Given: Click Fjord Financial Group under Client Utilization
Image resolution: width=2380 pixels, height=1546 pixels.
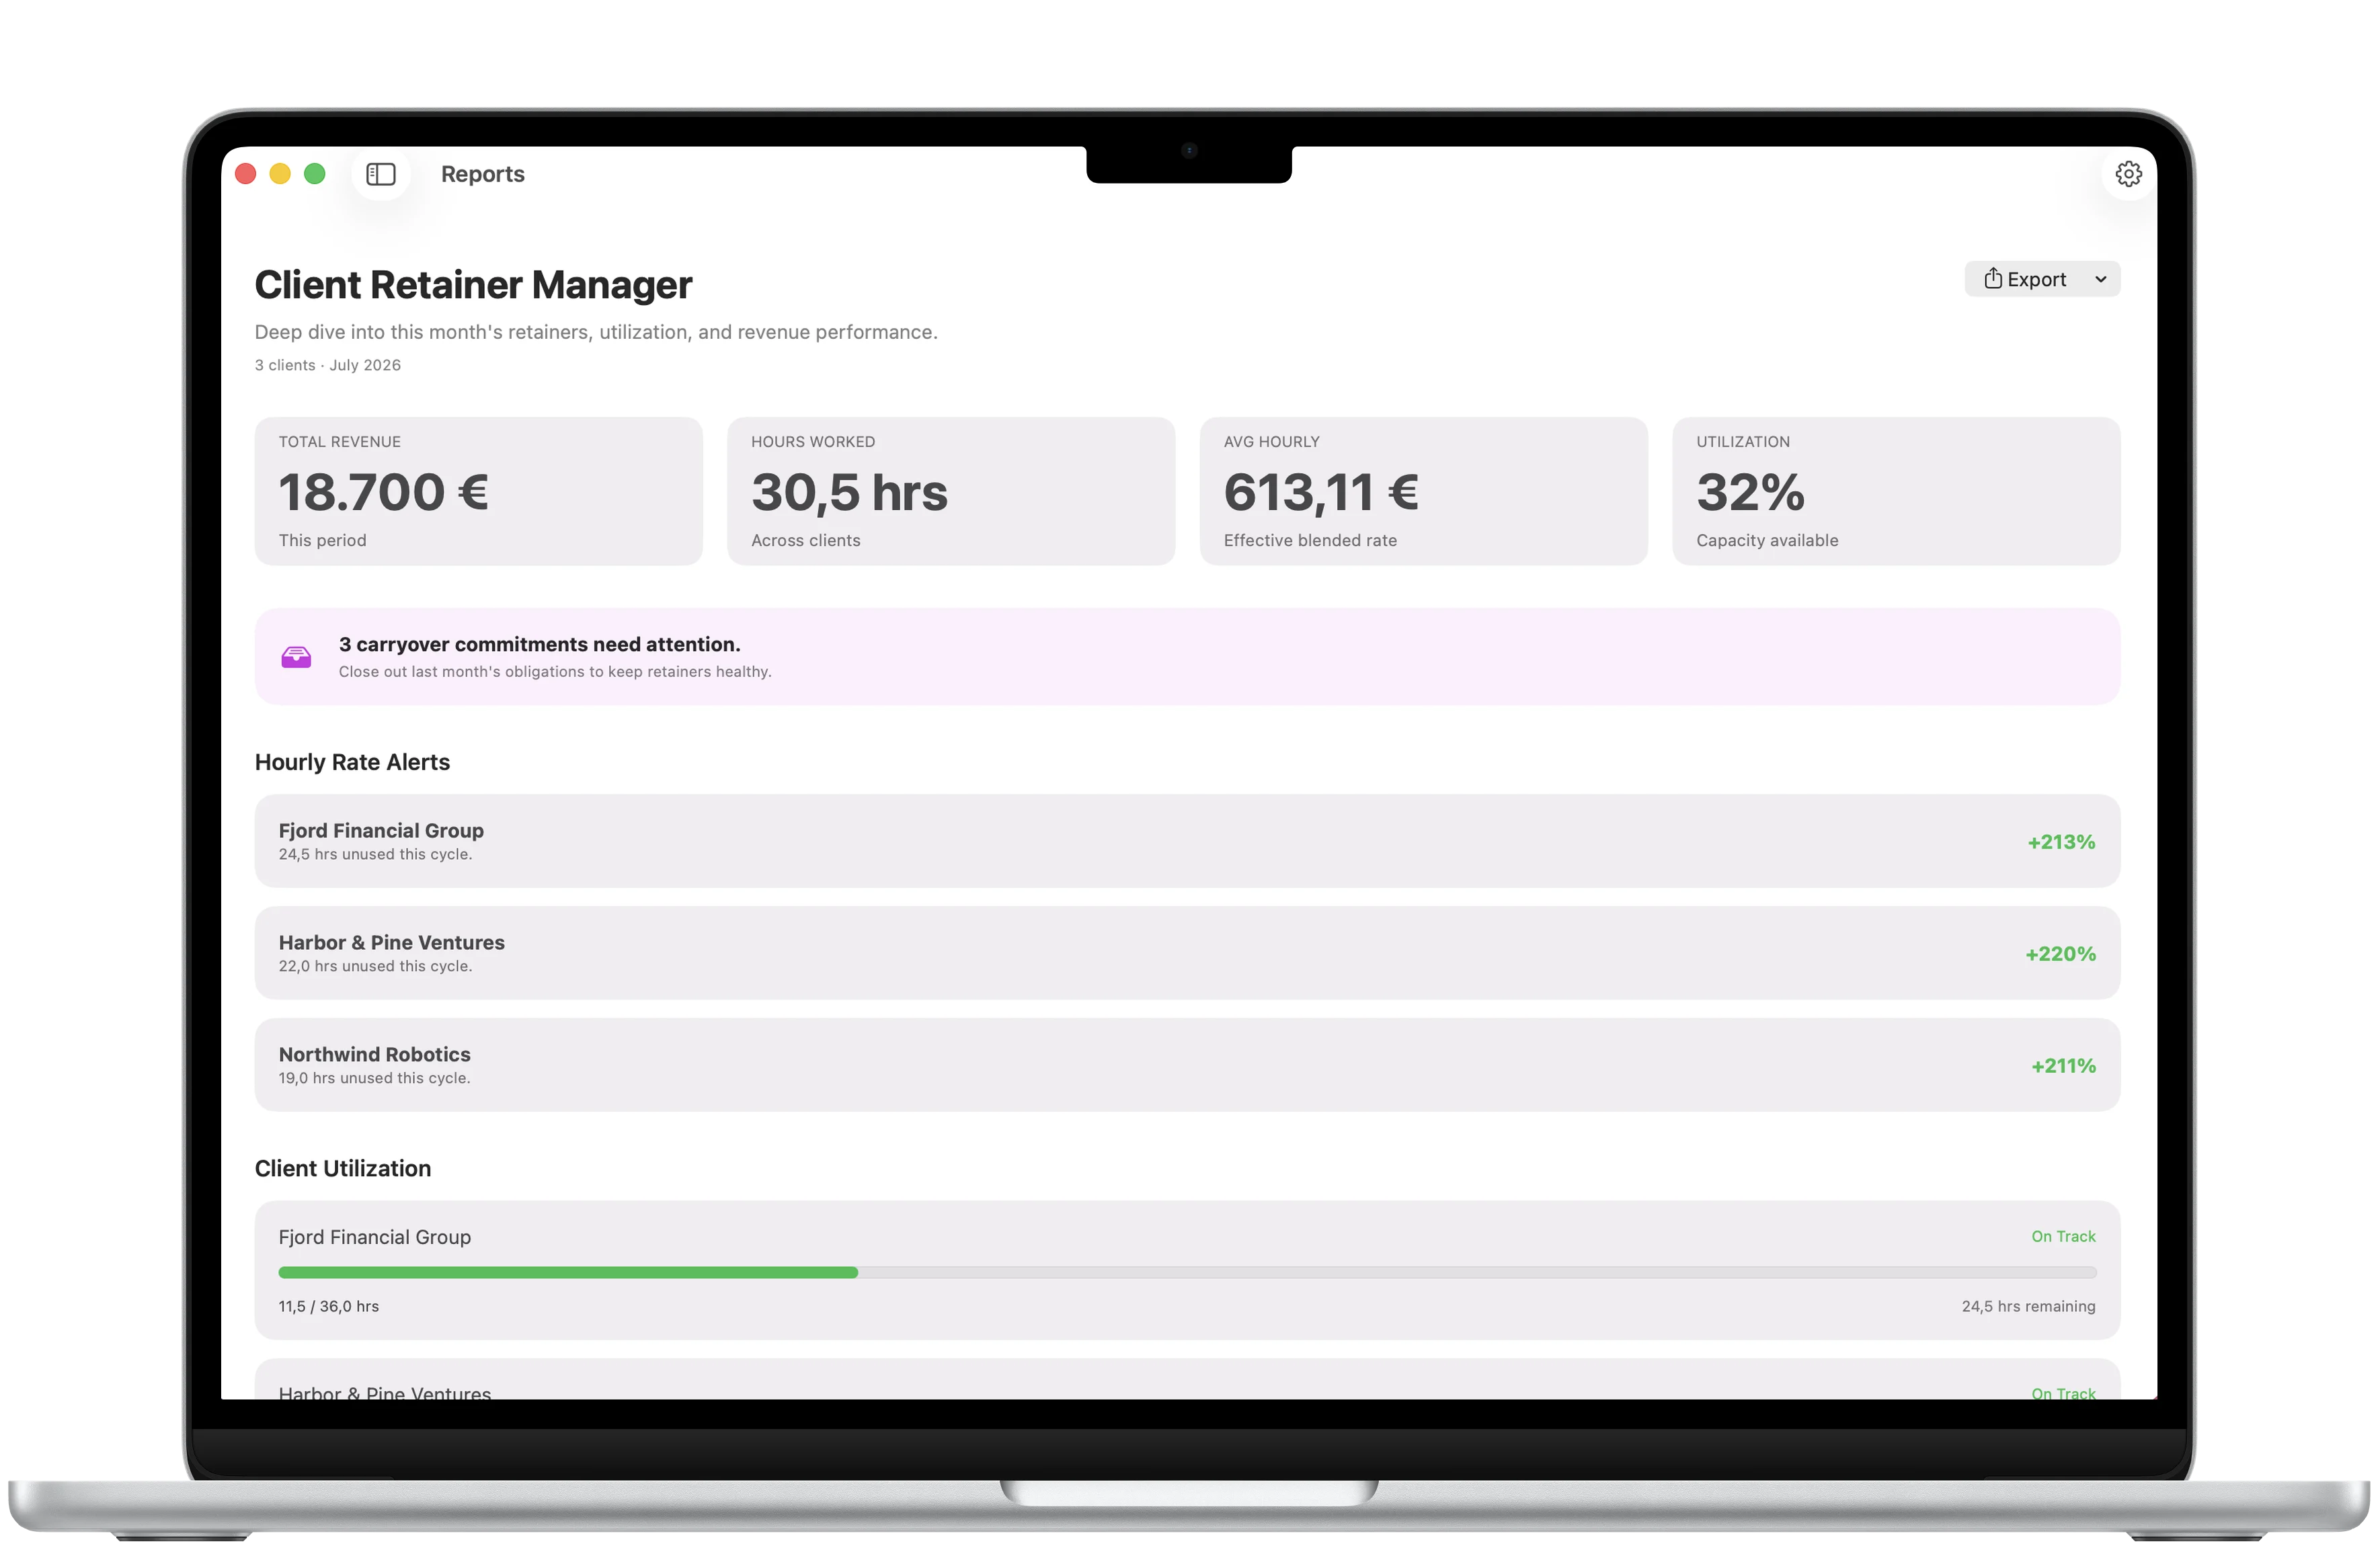Looking at the screenshot, I should pos(374,1237).
